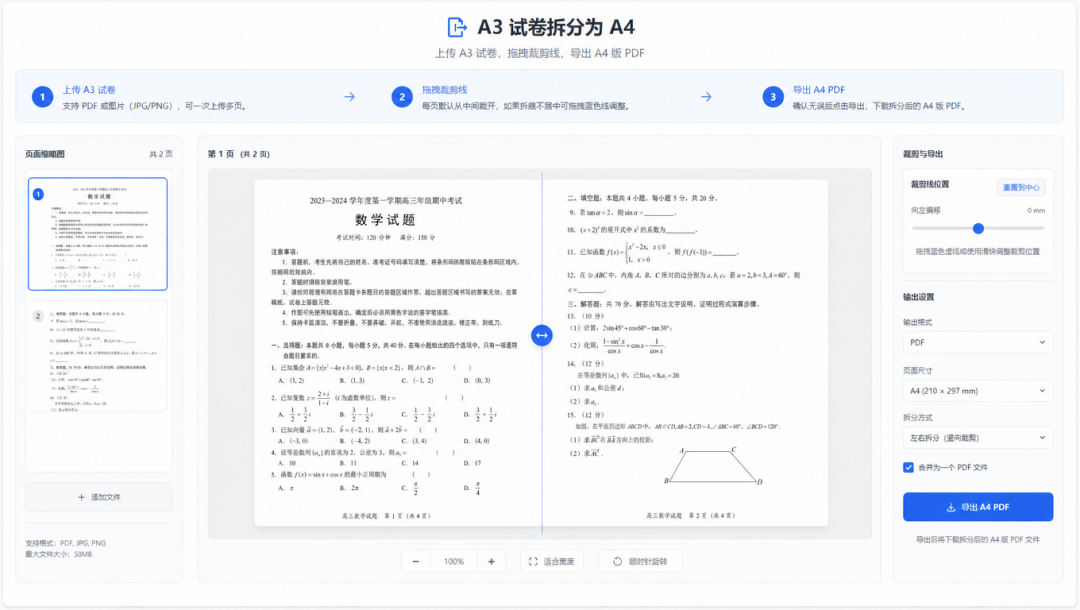This screenshot has width=1080, height=610.
Task: Click the 100% zoom value field
Action: [454, 562]
